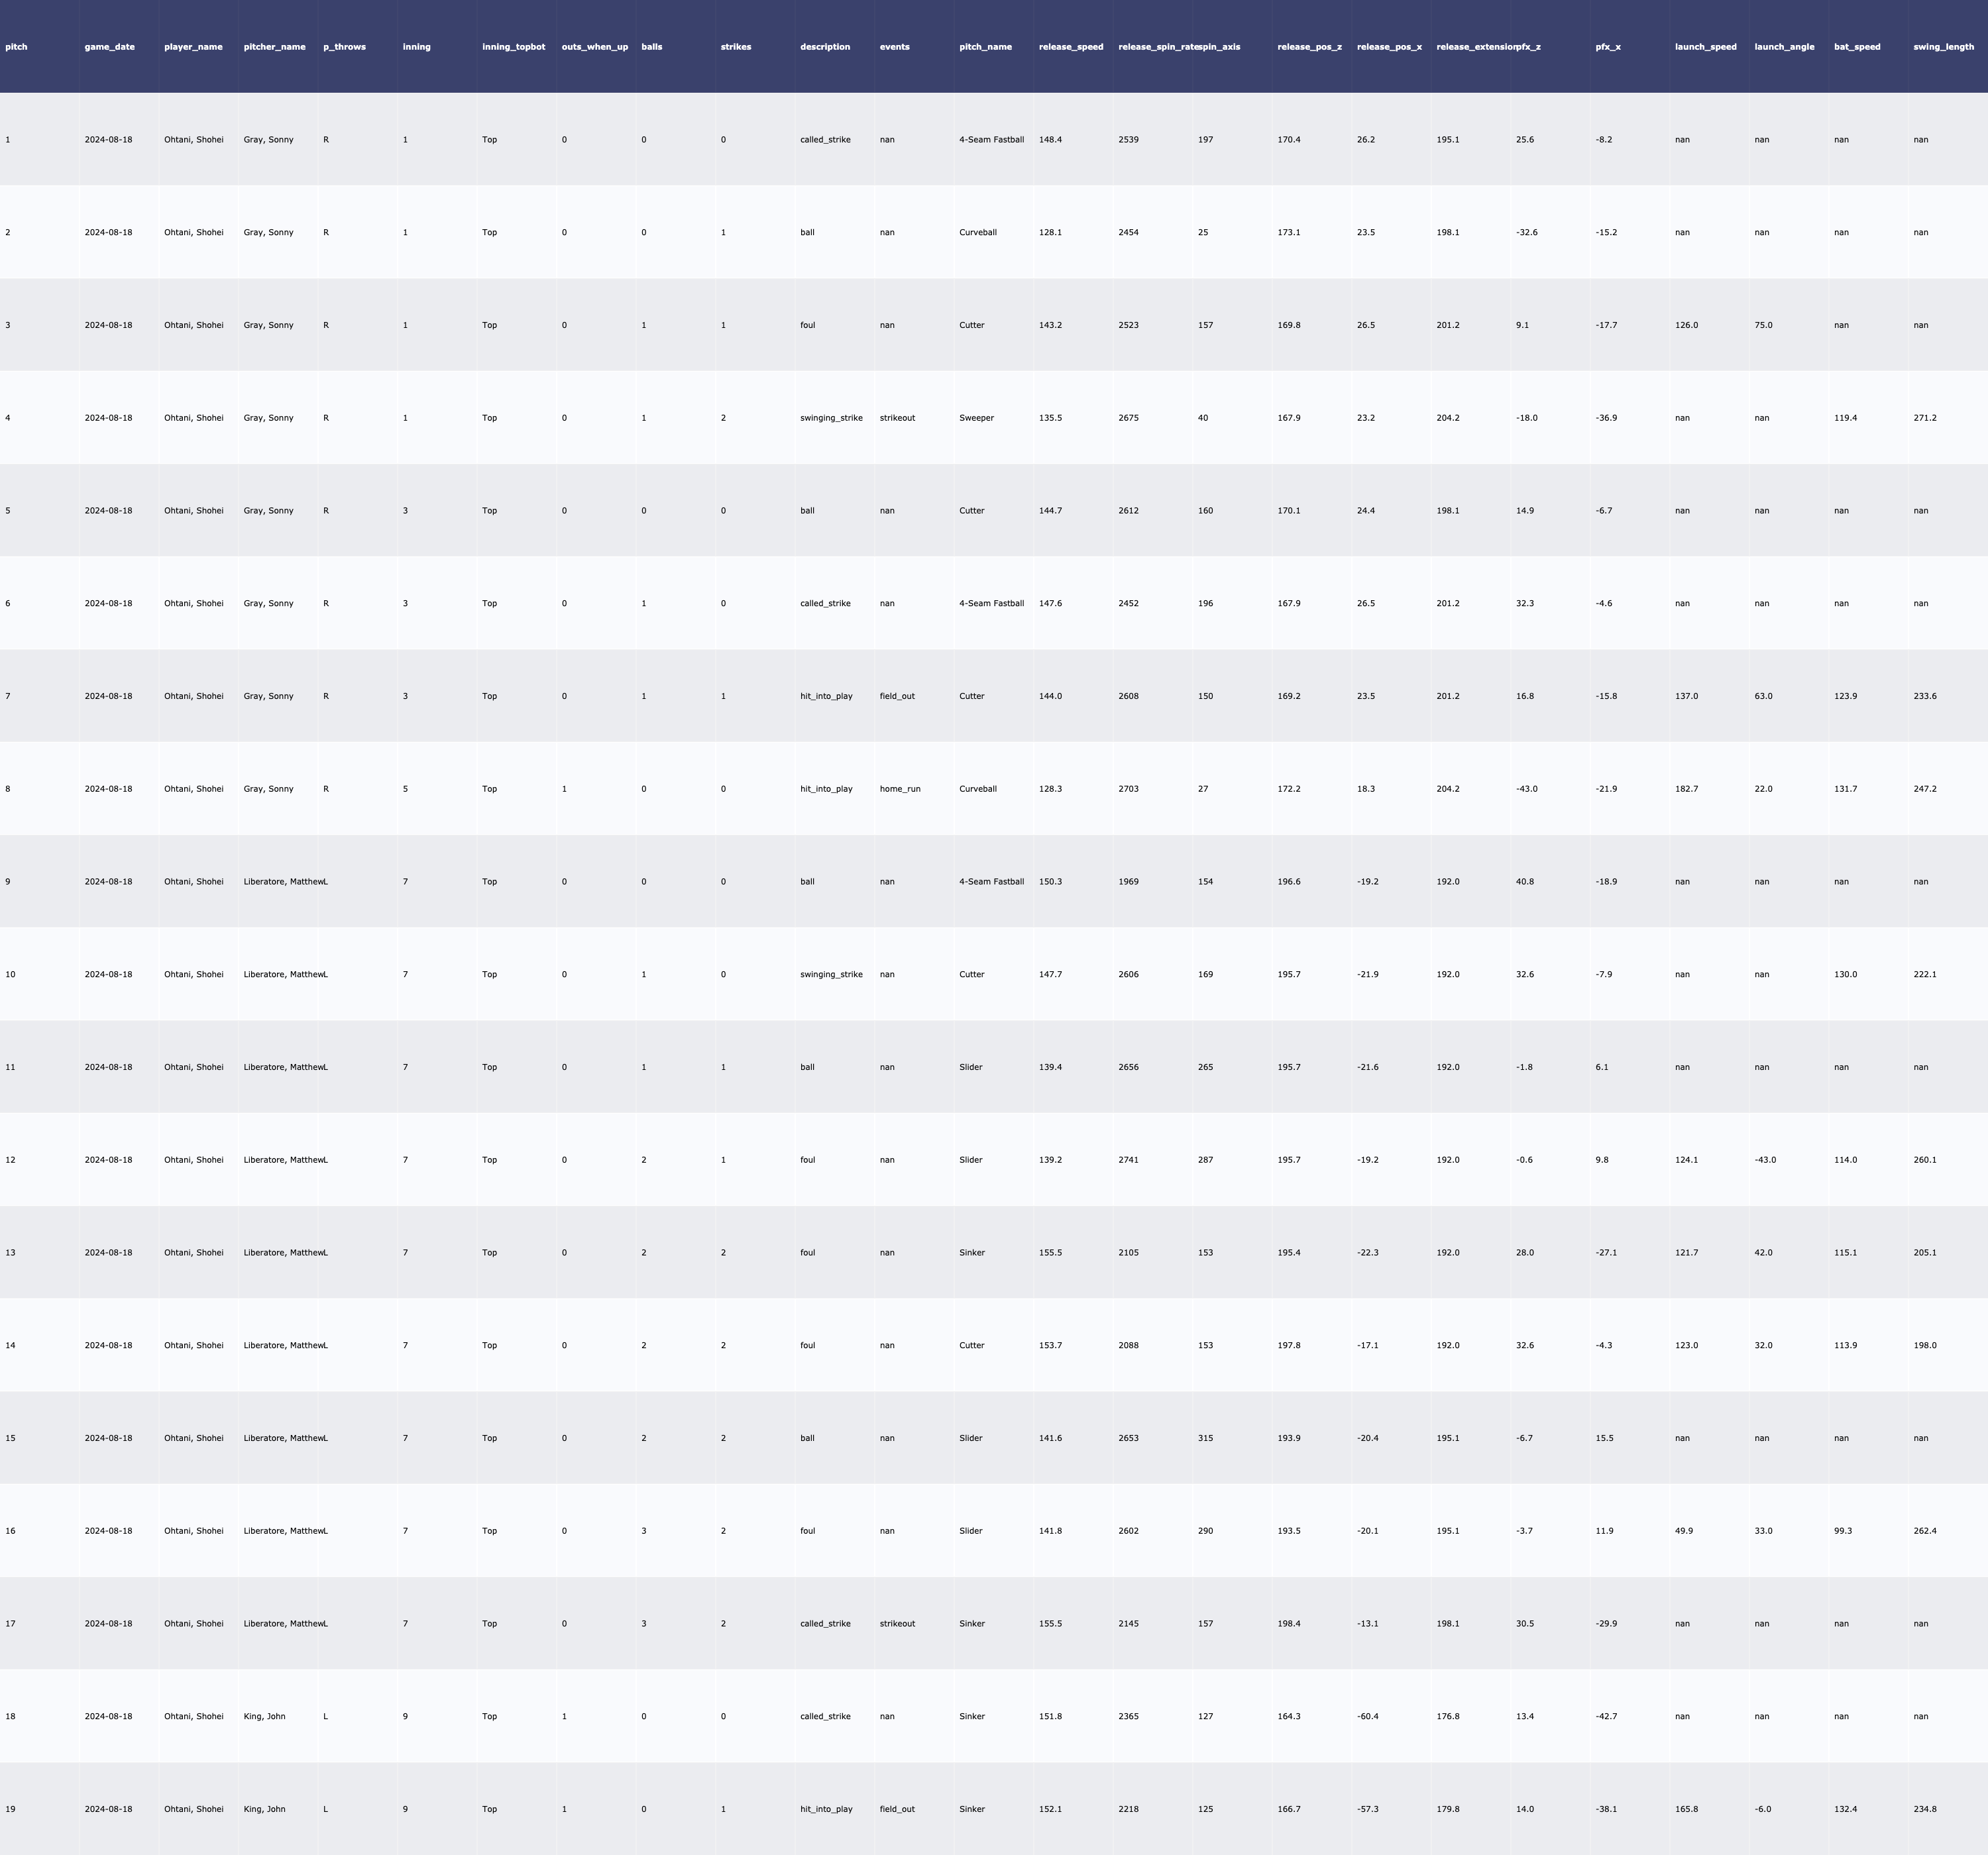The image size is (1988, 1855).
Task: Click the description column header
Action: [824, 47]
